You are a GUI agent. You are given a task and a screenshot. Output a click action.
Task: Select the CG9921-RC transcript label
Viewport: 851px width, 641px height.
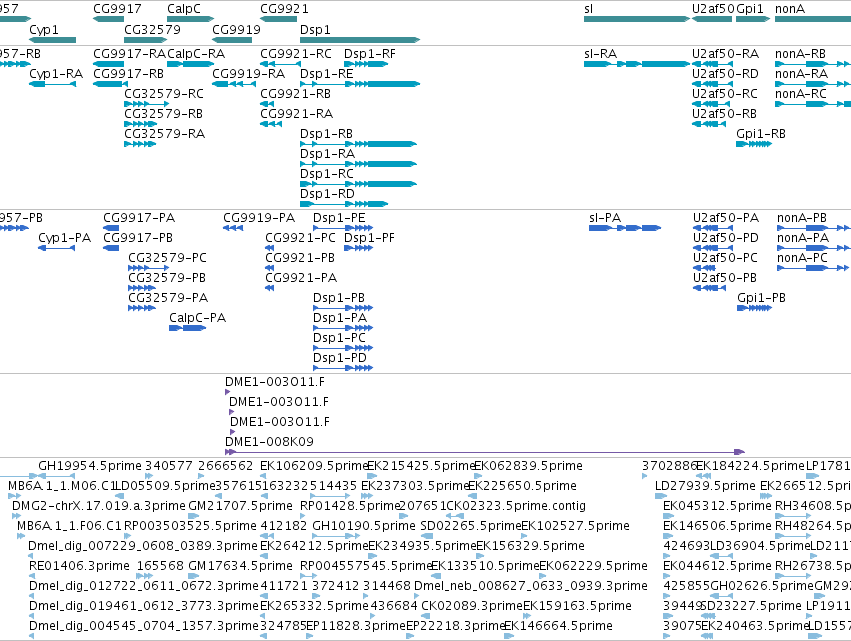tap(296, 54)
